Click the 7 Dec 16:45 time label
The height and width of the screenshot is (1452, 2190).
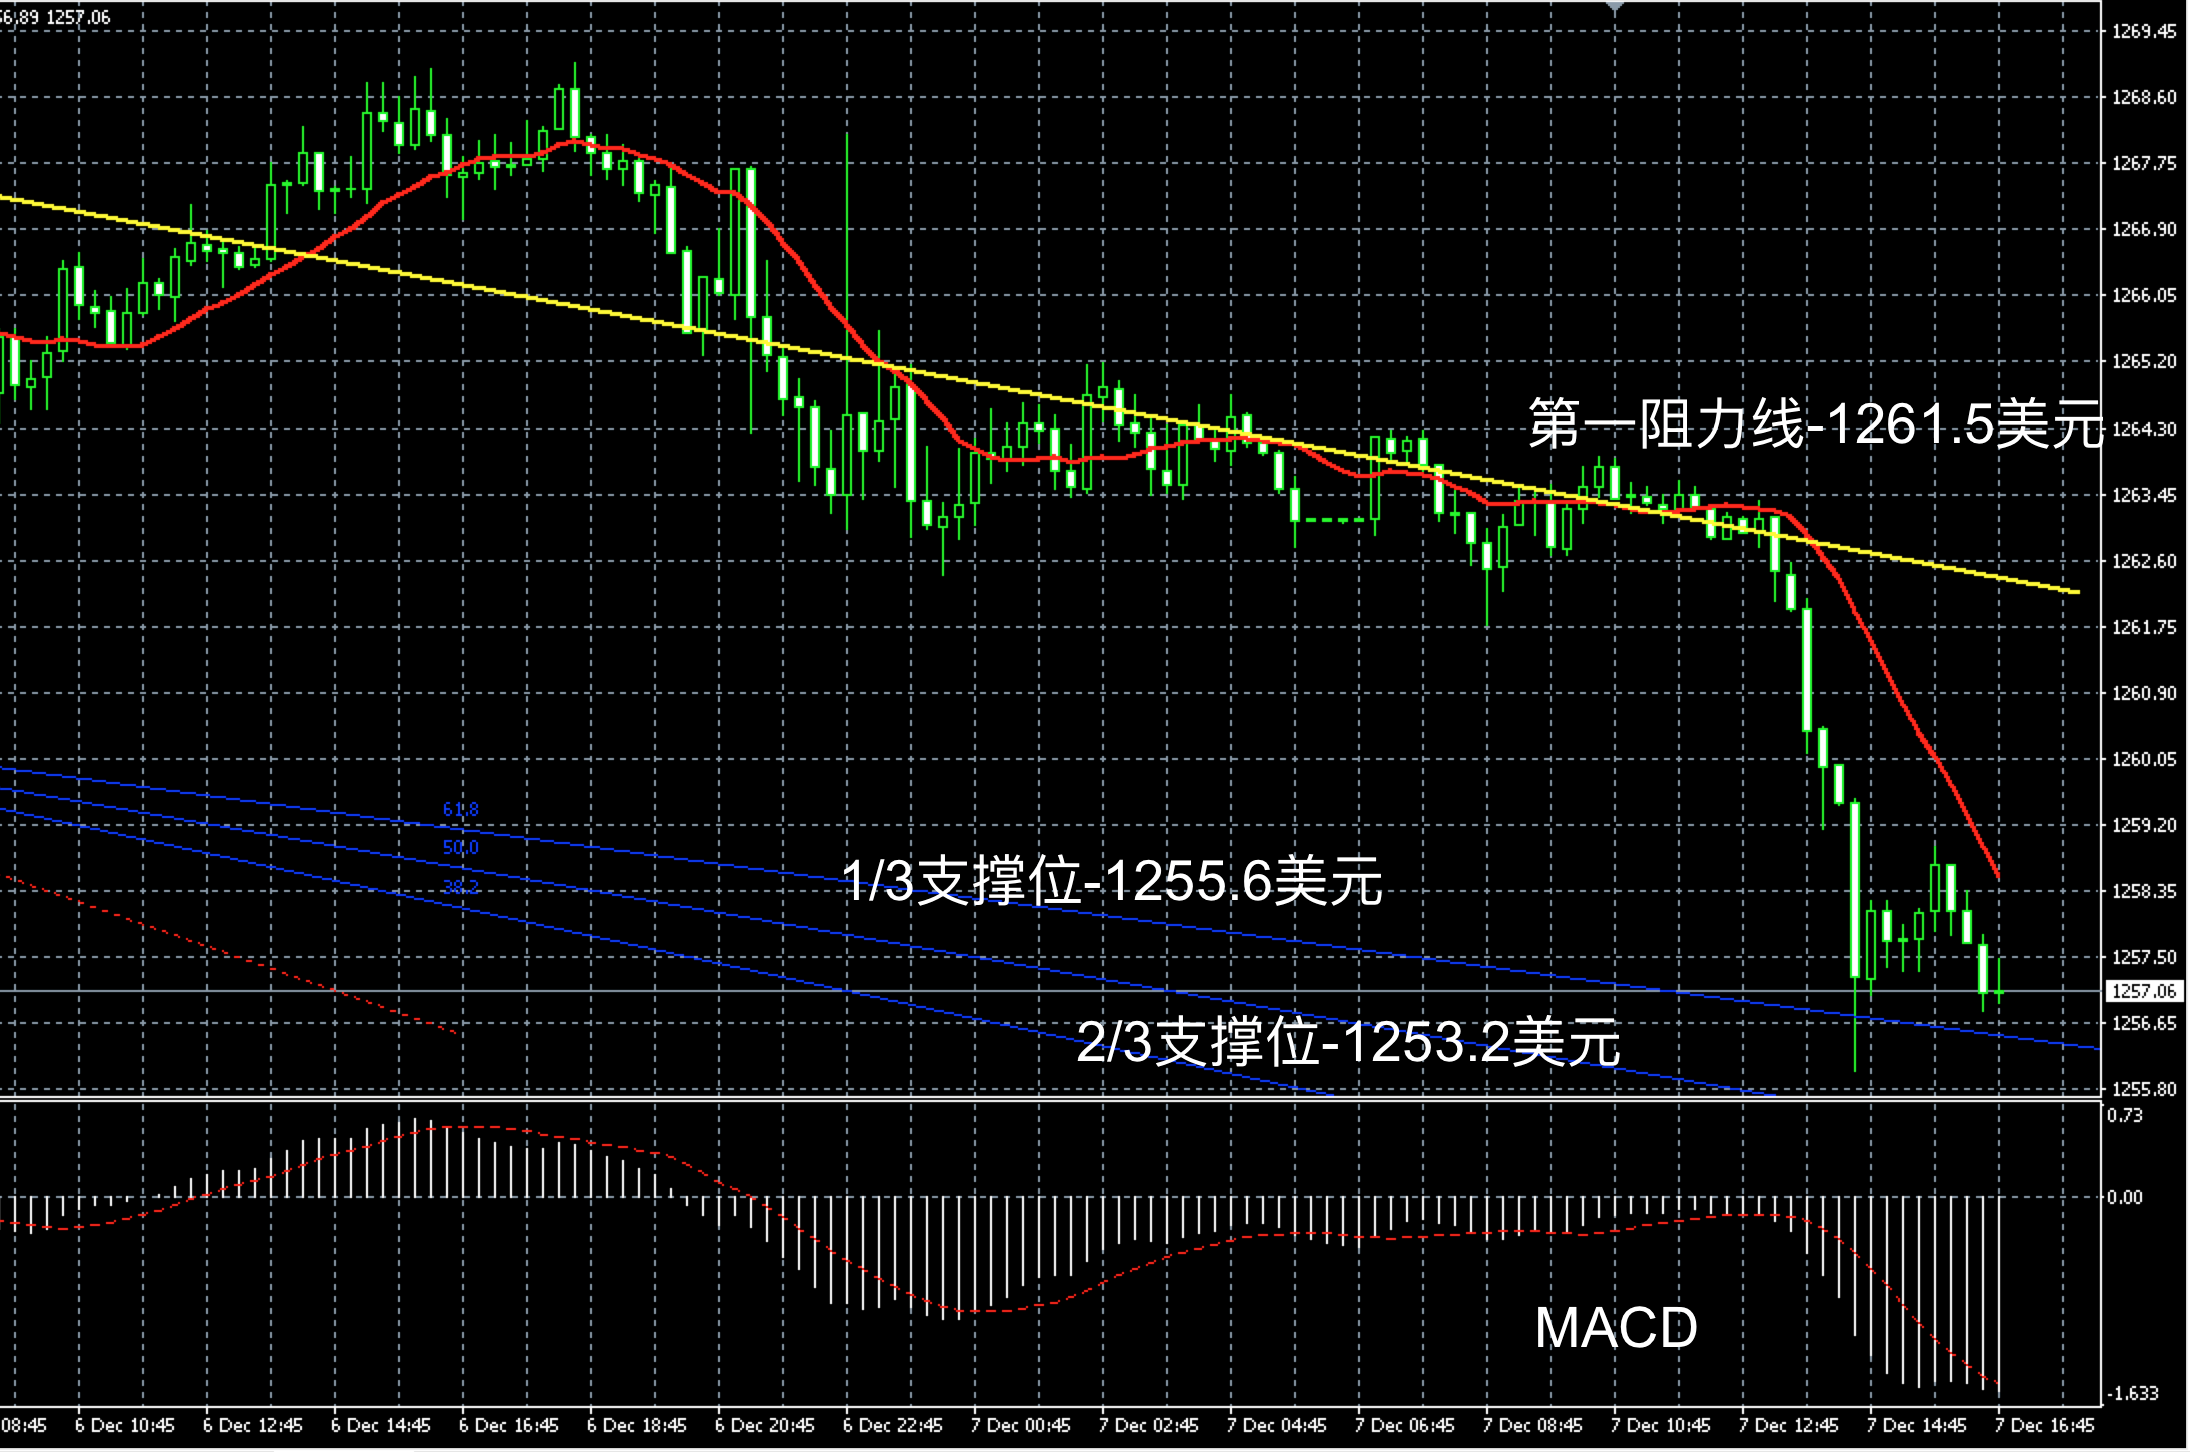[x=2044, y=1425]
